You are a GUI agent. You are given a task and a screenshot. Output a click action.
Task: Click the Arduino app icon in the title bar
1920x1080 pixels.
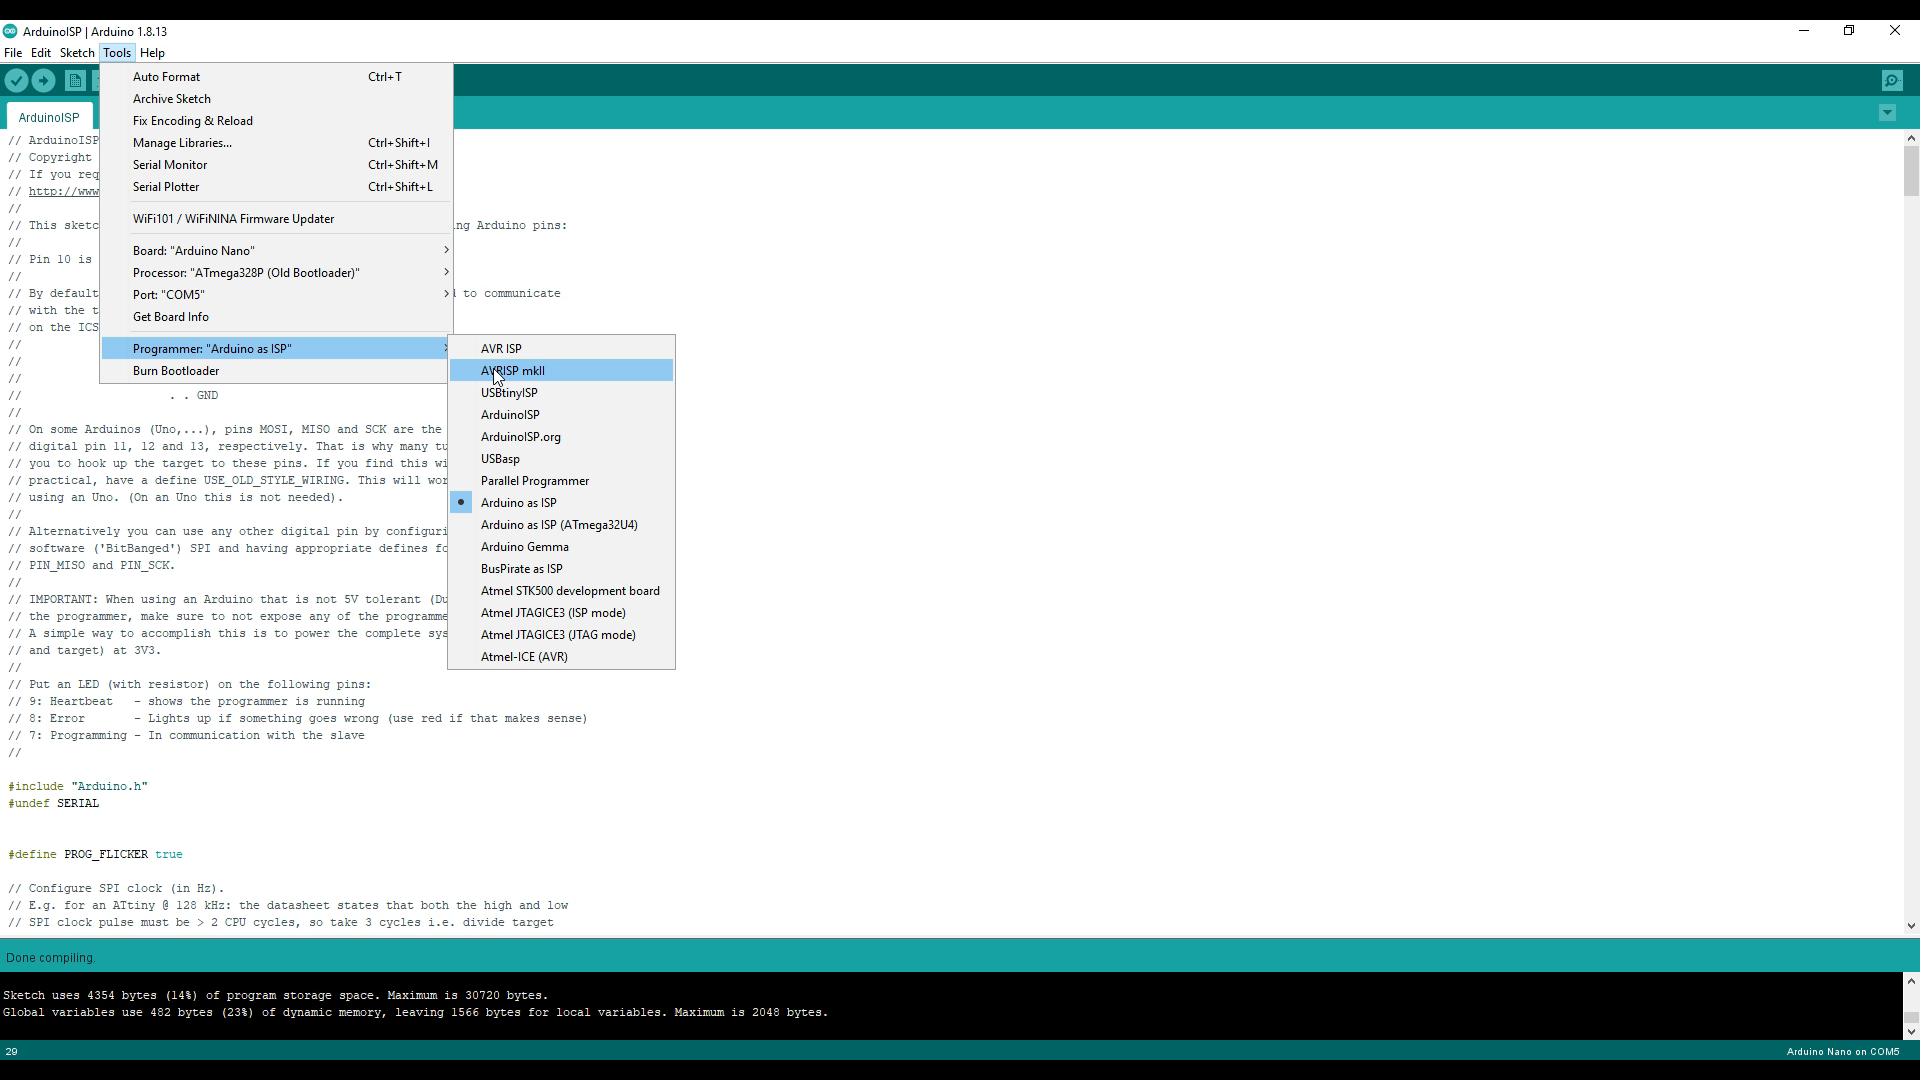[10, 31]
